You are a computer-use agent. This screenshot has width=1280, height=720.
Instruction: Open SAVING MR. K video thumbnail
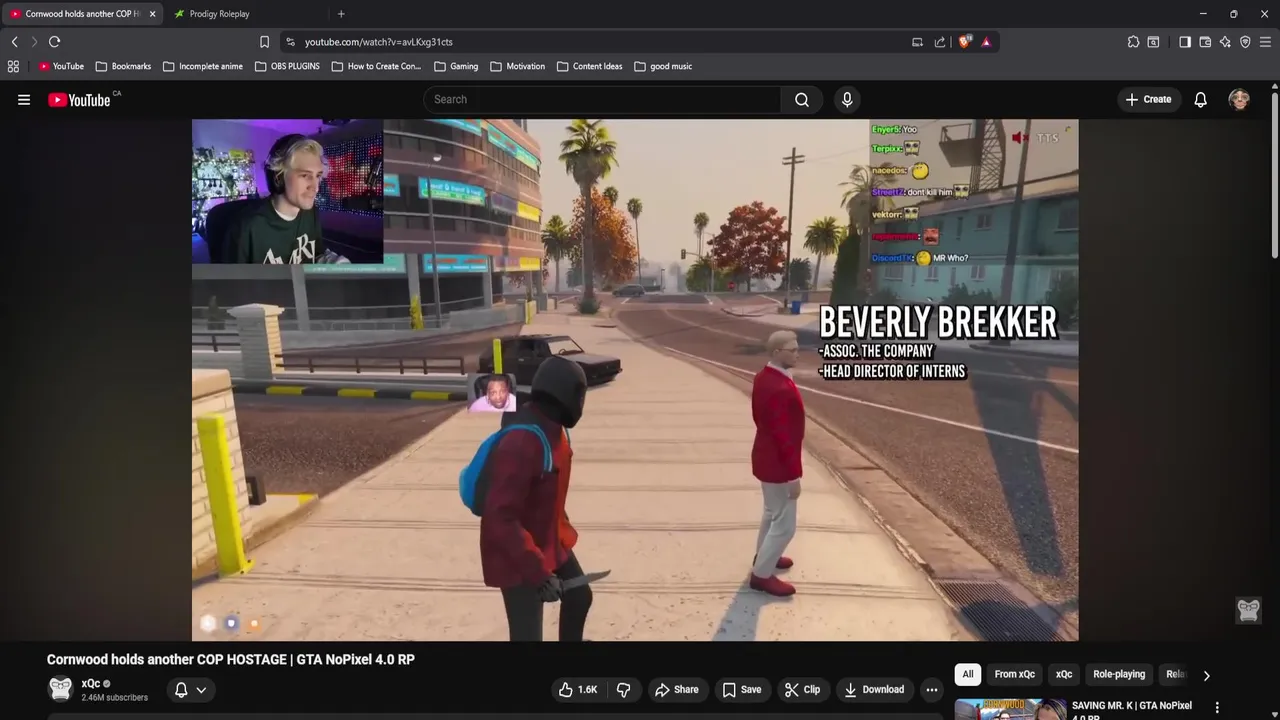(x=1010, y=709)
